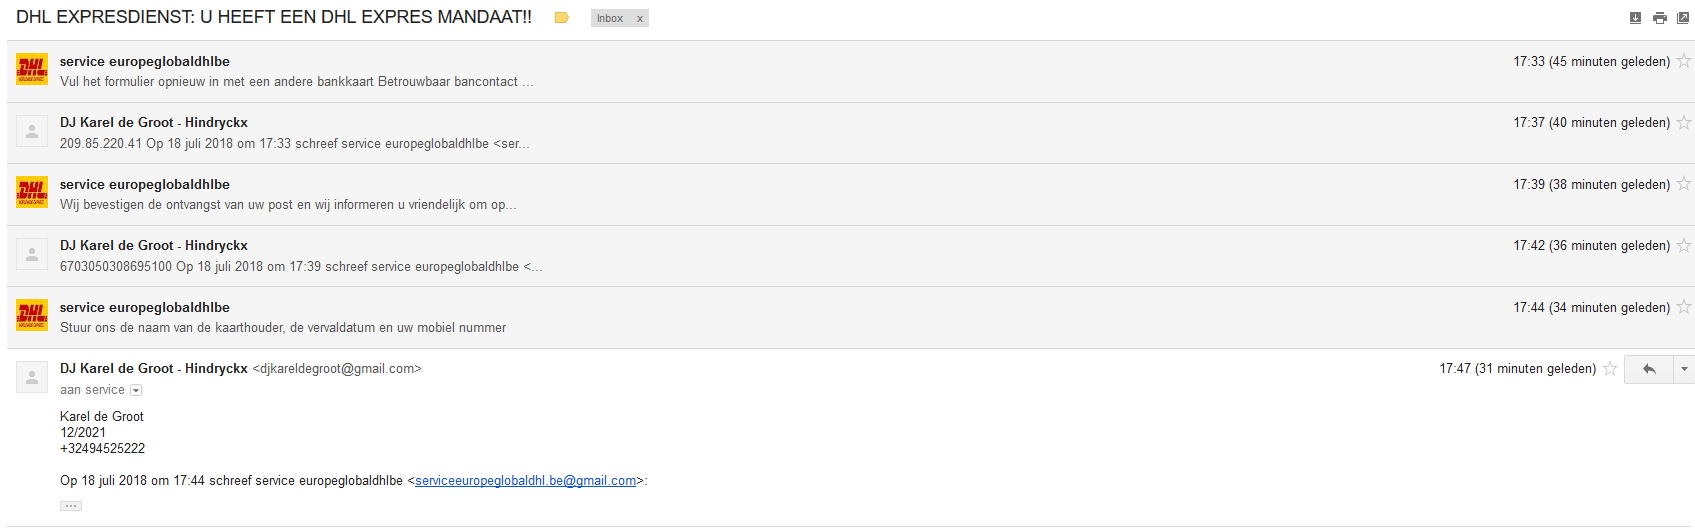Star the 17:37 Karel de Groot reply
This screenshot has height=530, width=1695.
coord(1684,122)
